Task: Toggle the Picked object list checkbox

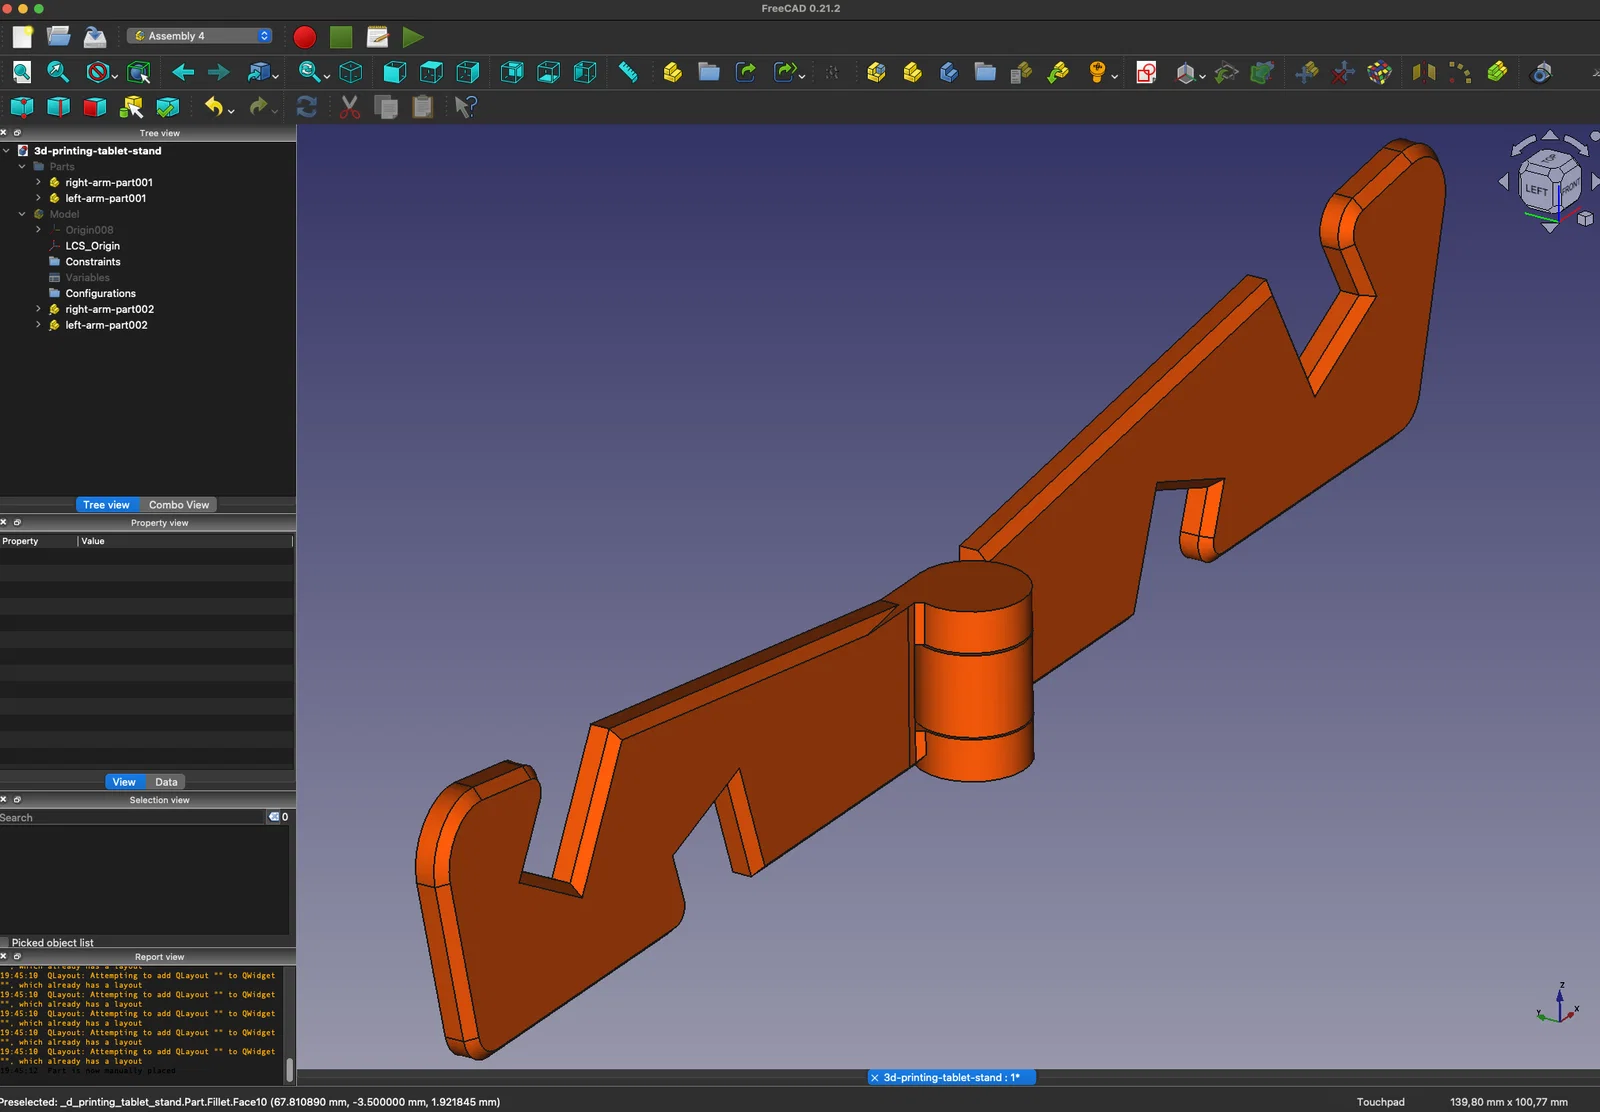Action: click(5, 943)
